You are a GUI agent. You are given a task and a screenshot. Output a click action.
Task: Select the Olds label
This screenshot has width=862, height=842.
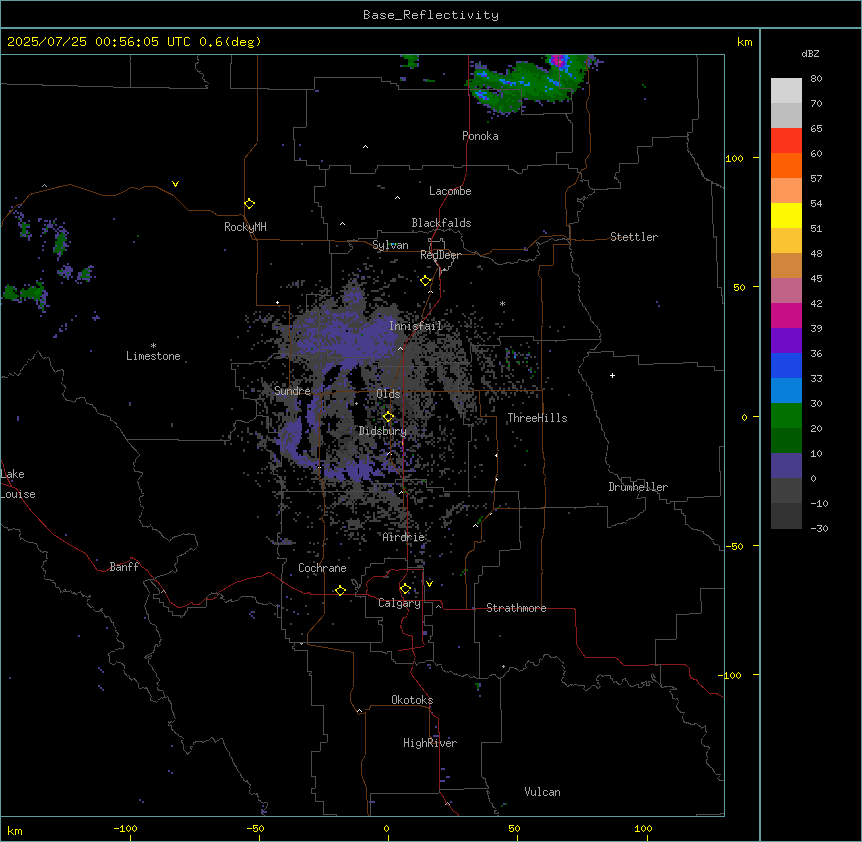388,394
